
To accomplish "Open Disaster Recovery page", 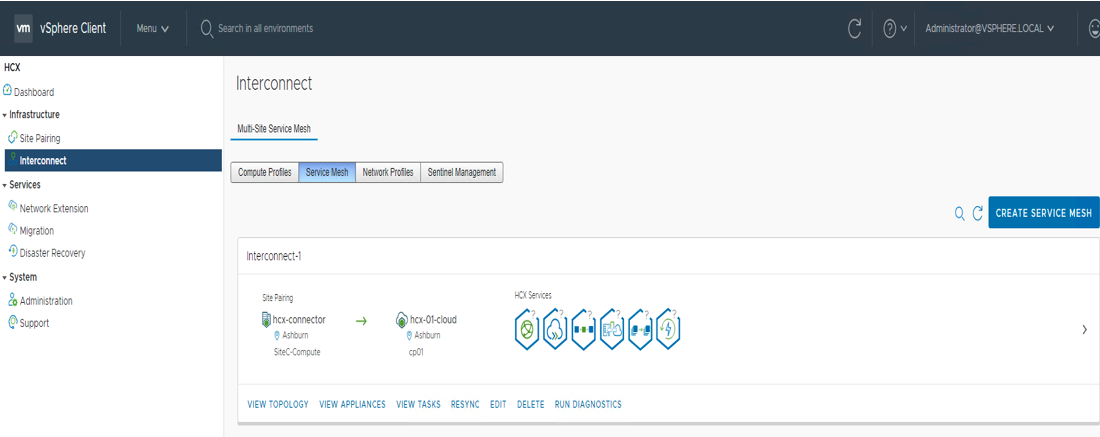I will click(53, 253).
